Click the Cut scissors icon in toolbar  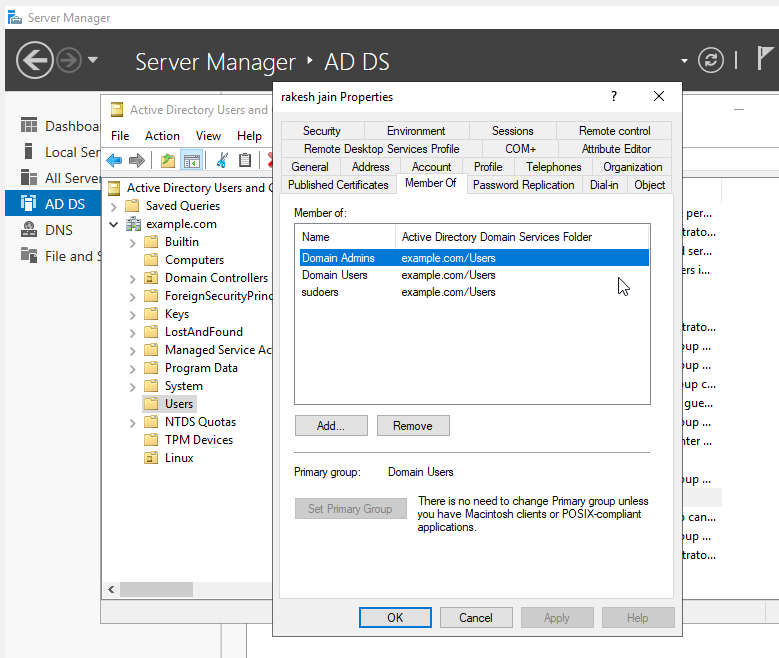[x=222, y=160]
